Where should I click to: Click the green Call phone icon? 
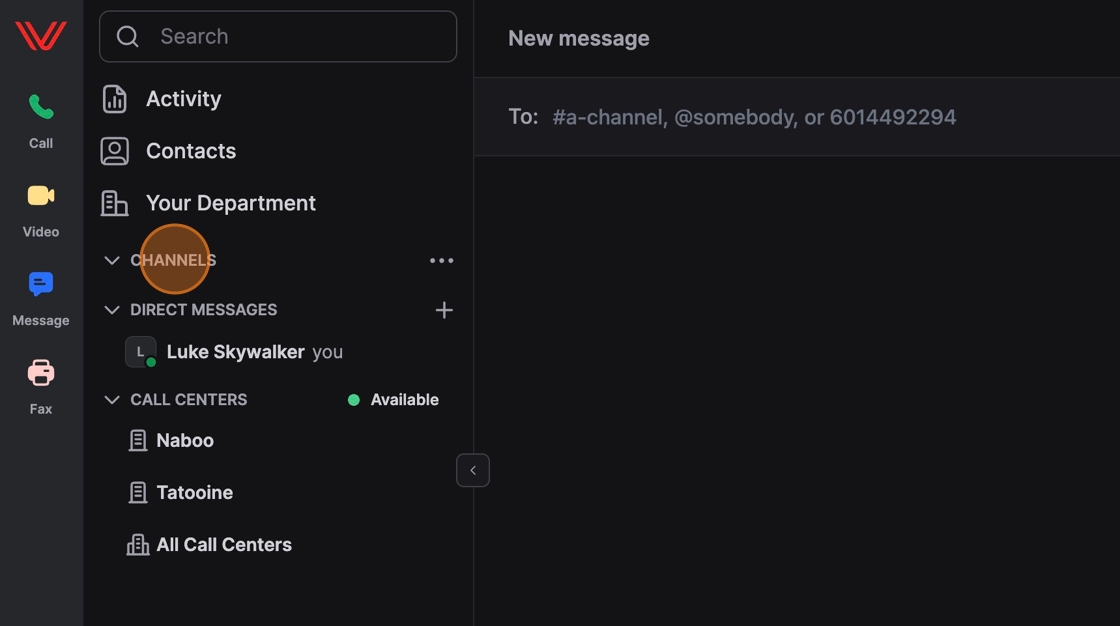(41, 107)
